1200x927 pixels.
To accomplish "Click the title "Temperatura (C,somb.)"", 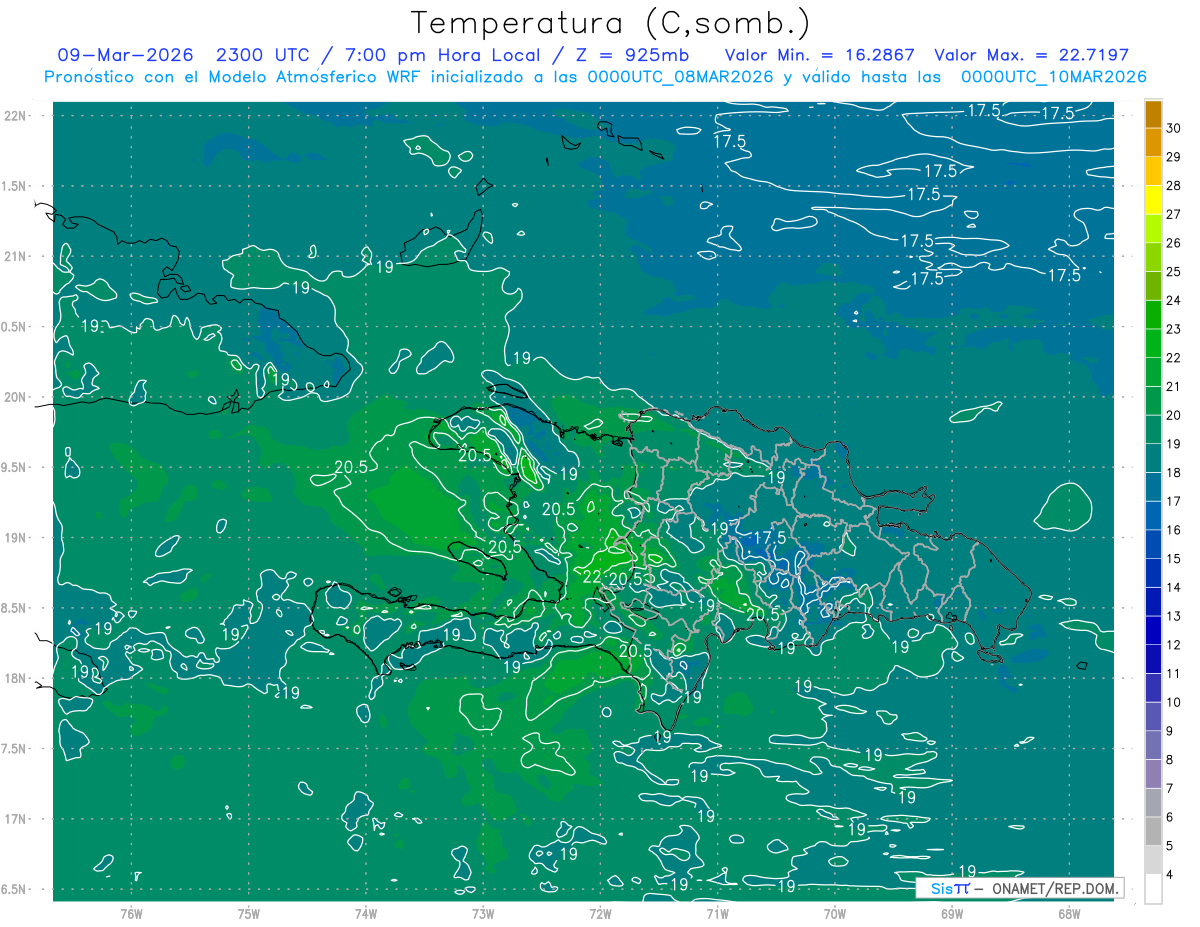I will pos(610,23).
